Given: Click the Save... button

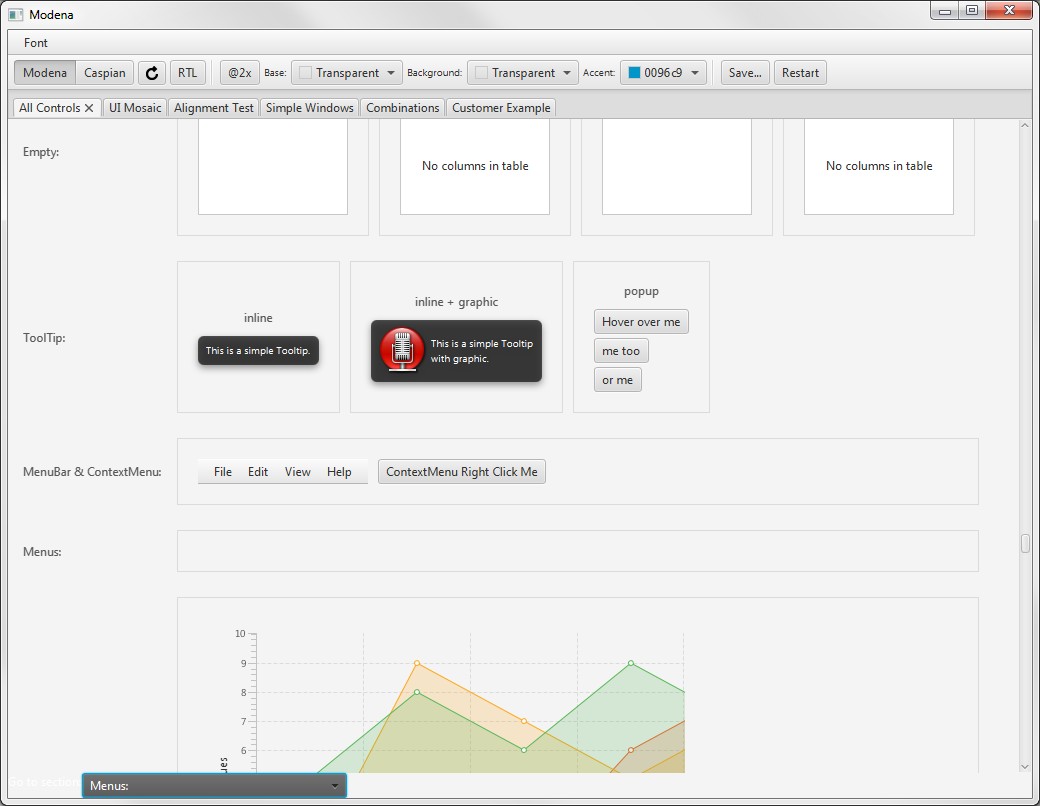Looking at the screenshot, I should [x=745, y=73].
